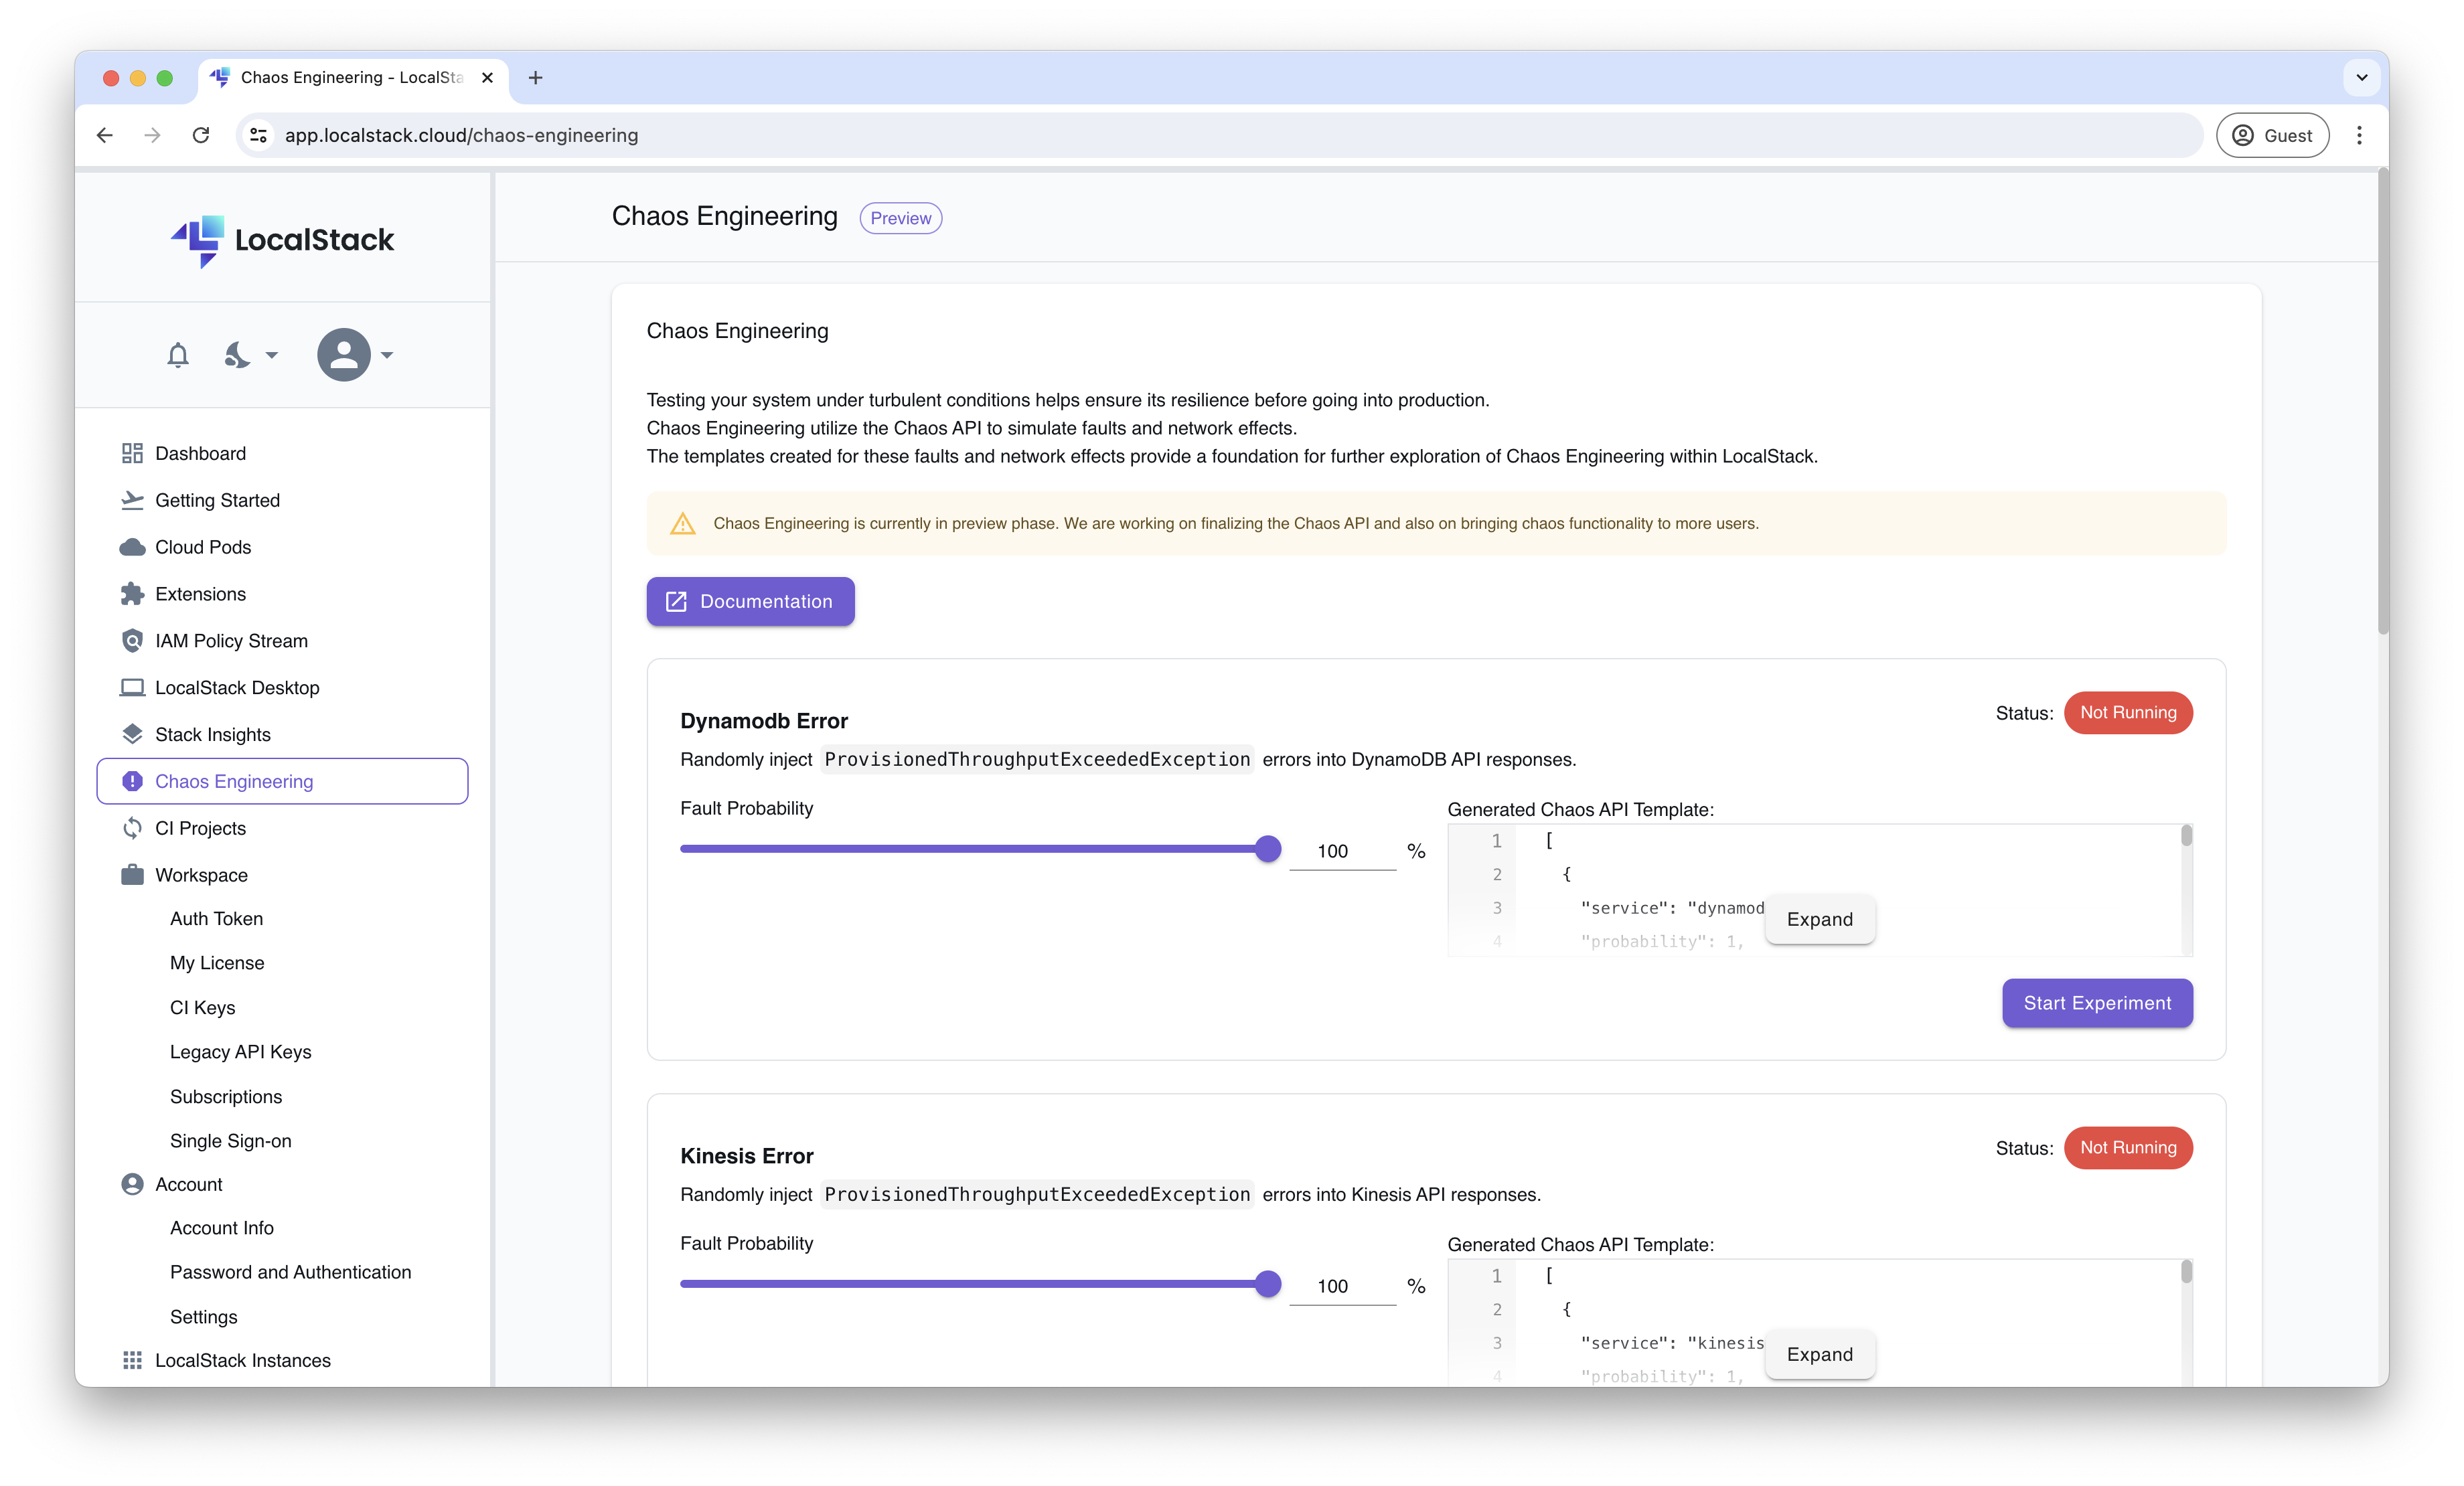
Task: Open notifications via the bell icon
Action: (178, 355)
